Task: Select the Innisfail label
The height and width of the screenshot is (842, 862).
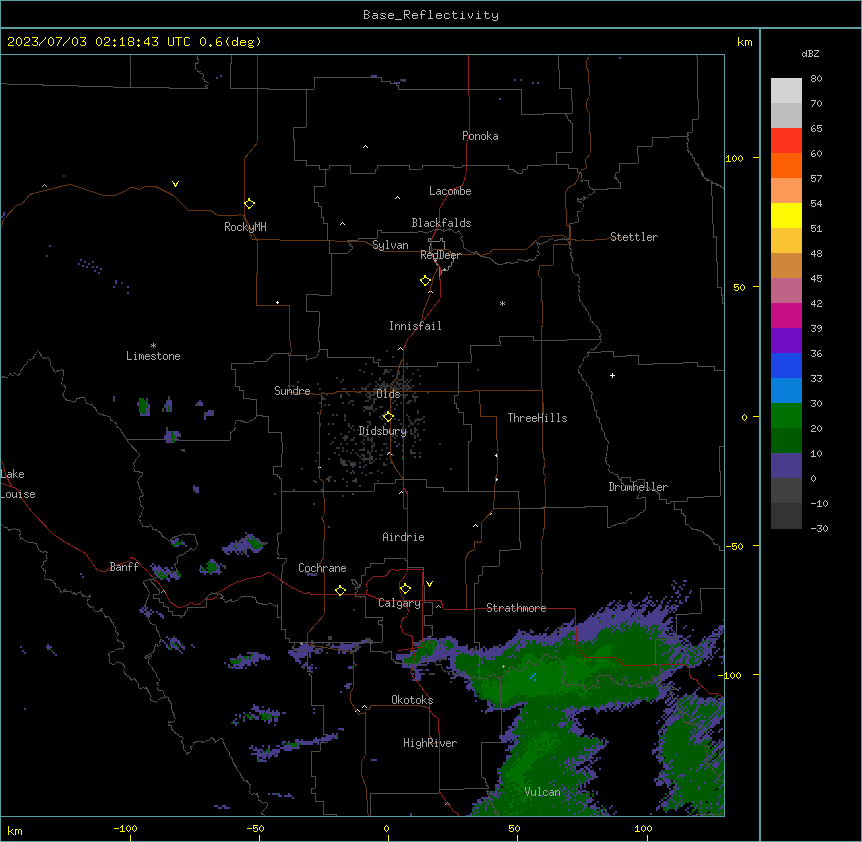Action: pyautogui.click(x=415, y=326)
